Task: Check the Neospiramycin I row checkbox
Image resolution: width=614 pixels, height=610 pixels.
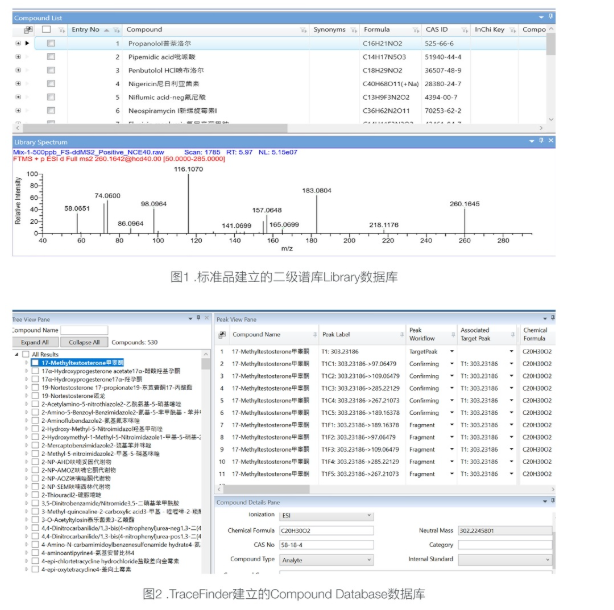Action: 51,111
